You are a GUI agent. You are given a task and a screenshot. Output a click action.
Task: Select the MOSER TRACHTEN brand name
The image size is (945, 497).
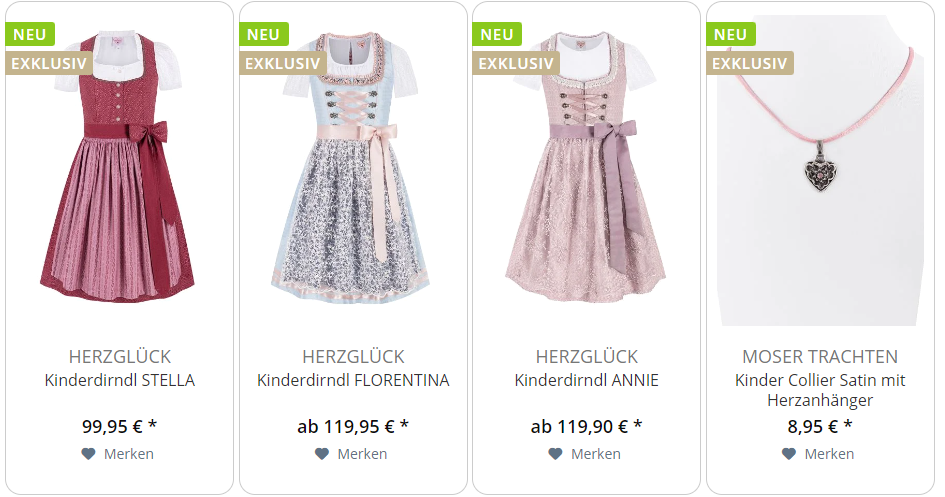820,357
